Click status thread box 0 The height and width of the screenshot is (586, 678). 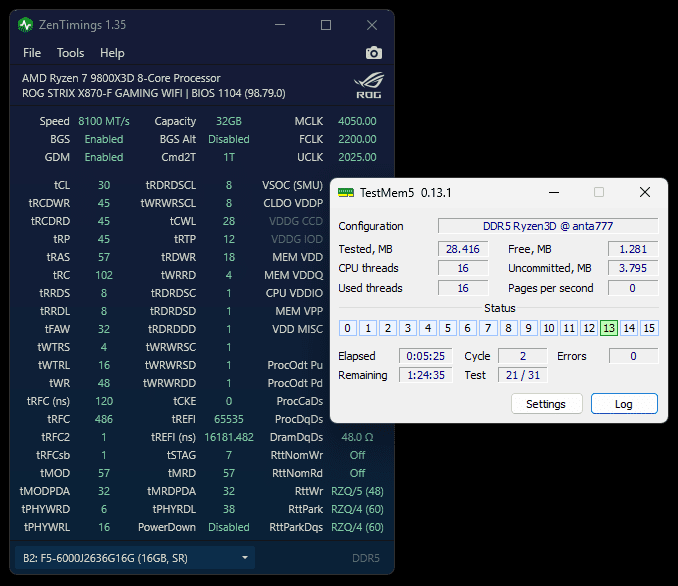(x=348, y=328)
